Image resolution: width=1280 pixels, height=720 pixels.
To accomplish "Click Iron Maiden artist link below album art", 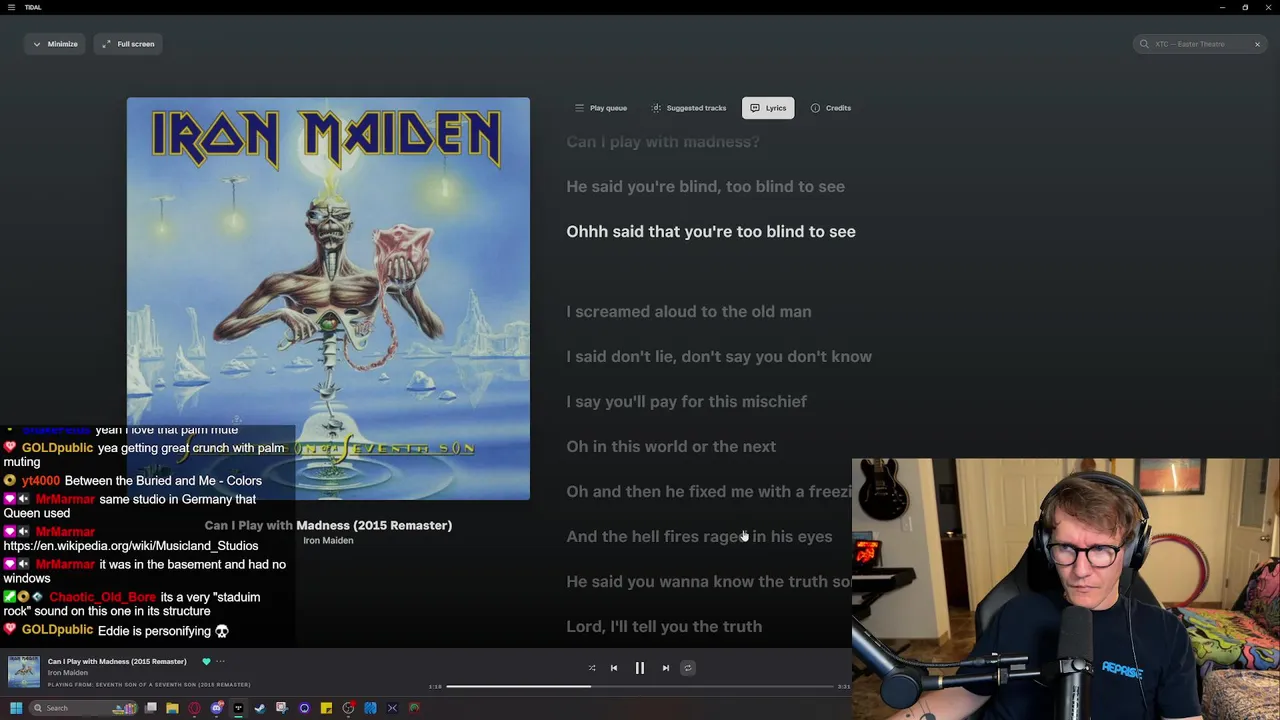I will (328, 541).
